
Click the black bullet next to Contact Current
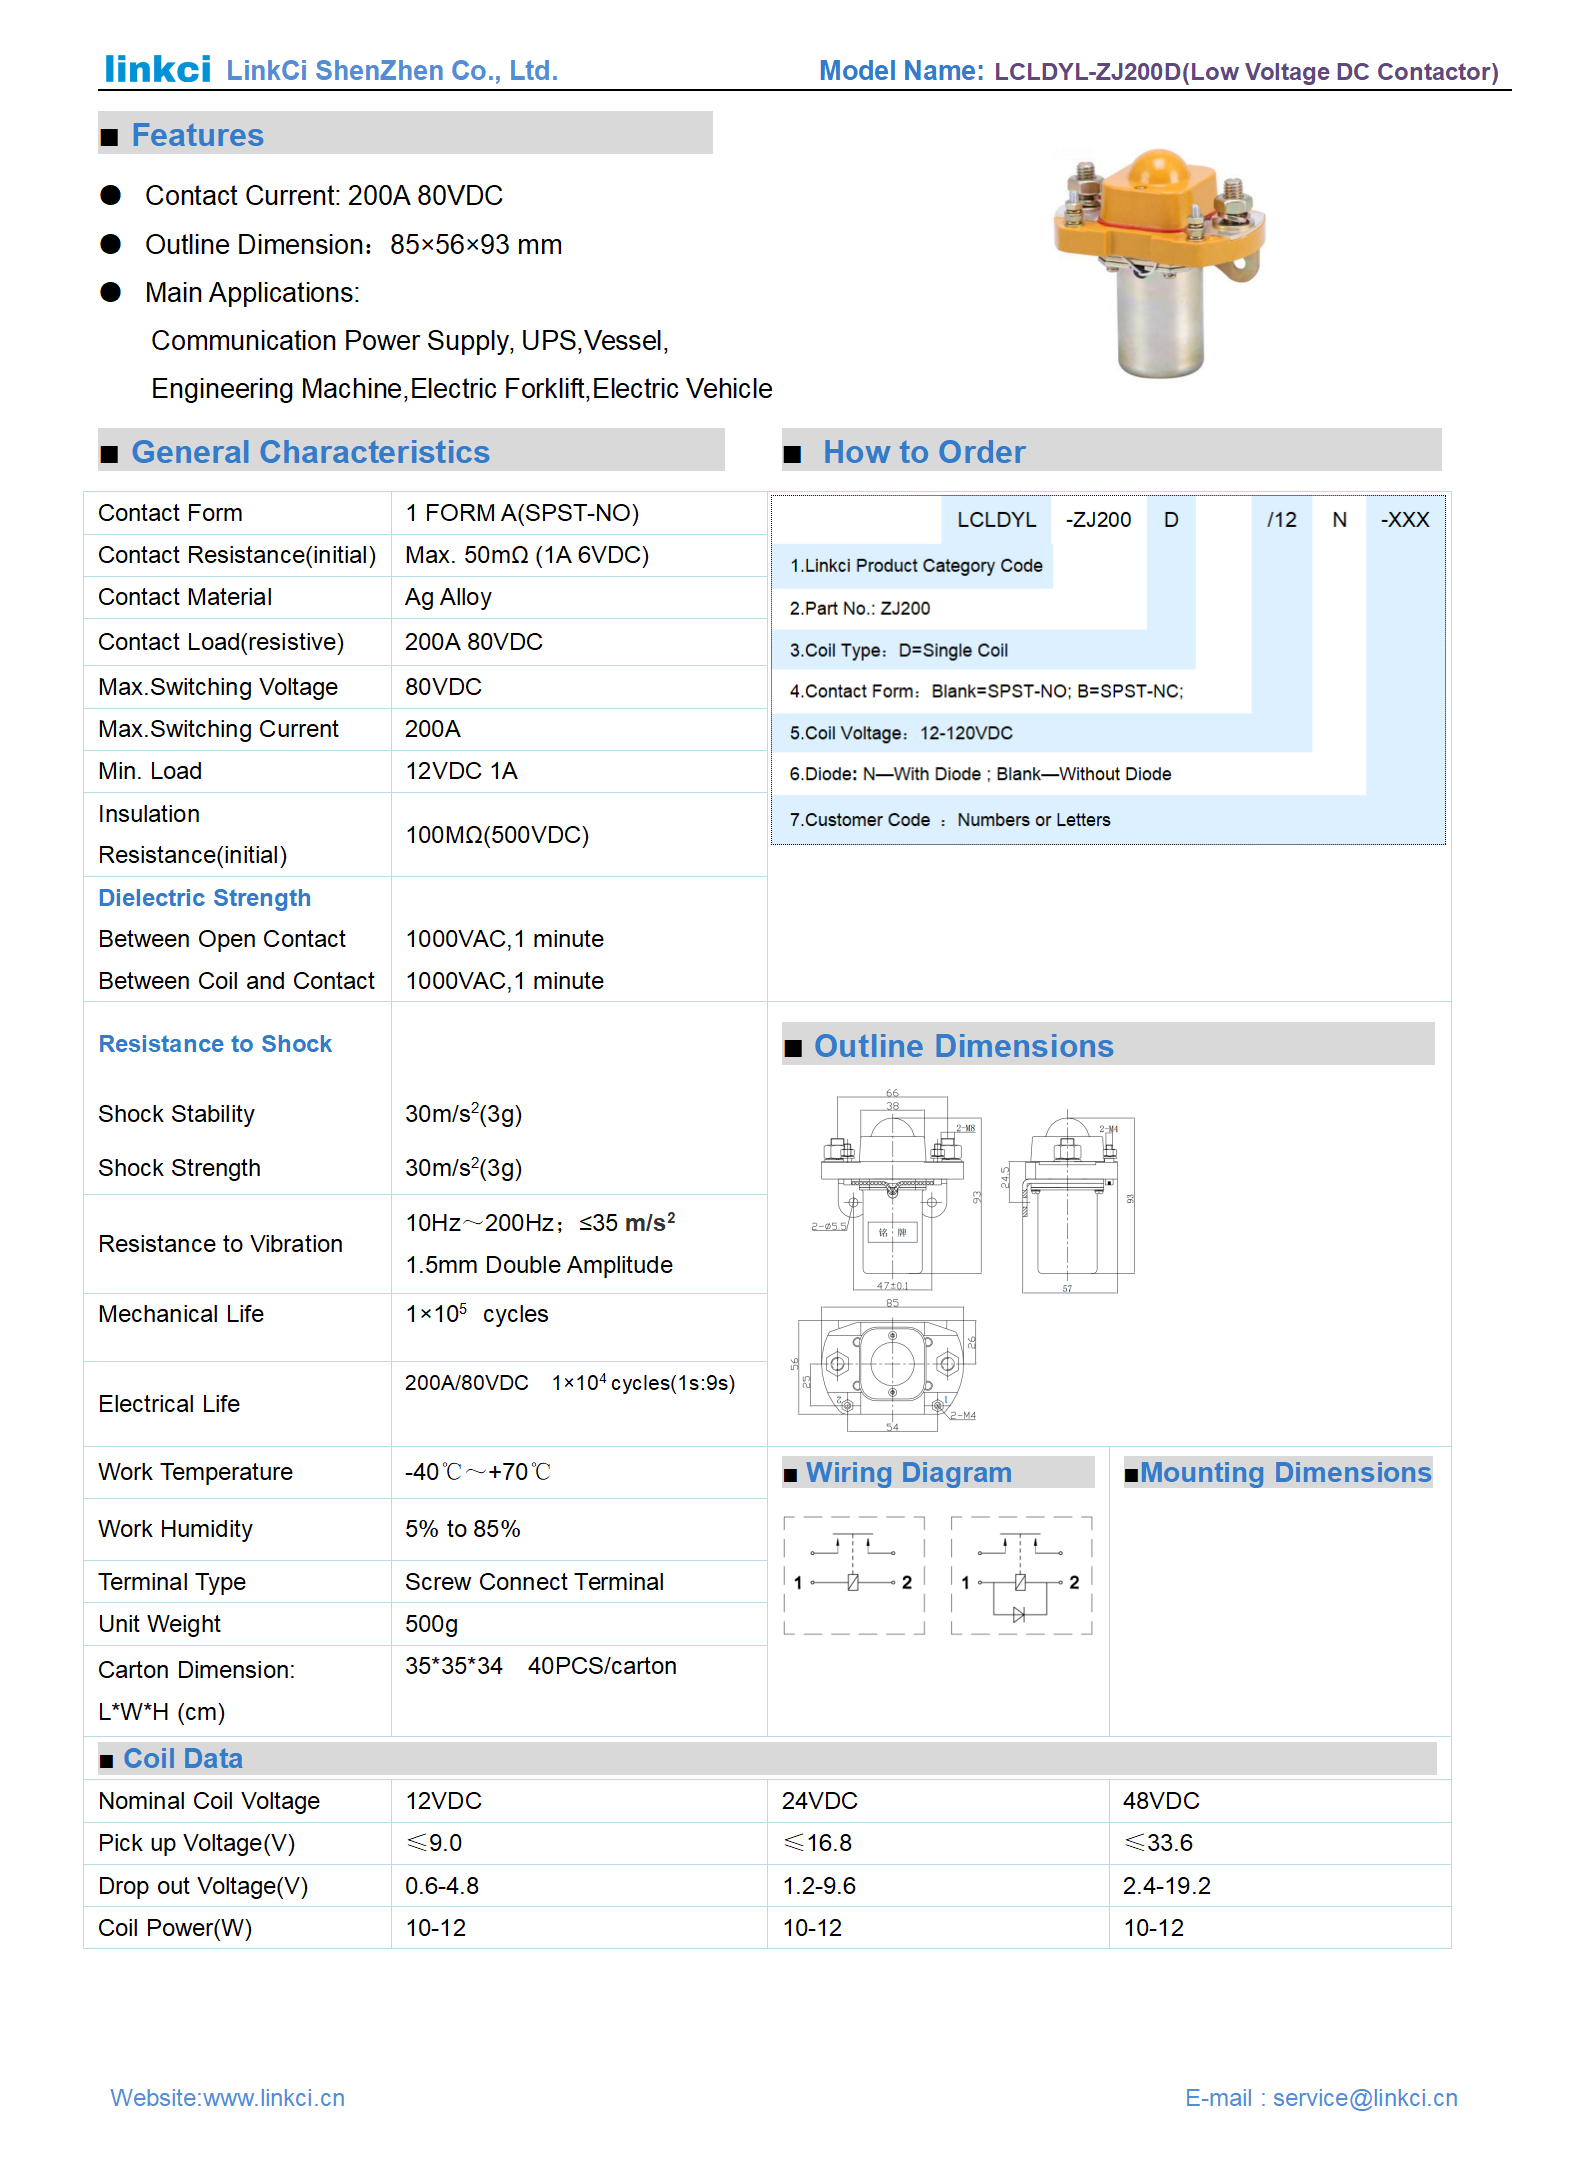(111, 195)
